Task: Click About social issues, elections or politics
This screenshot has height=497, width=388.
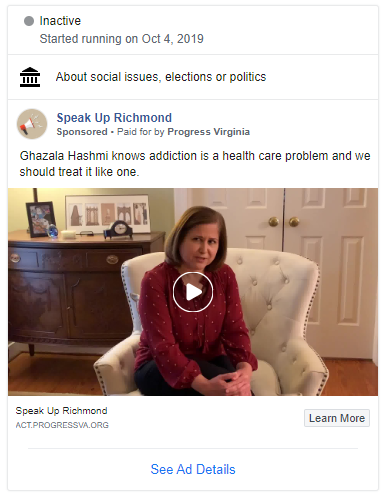Action: click(161, 77)
